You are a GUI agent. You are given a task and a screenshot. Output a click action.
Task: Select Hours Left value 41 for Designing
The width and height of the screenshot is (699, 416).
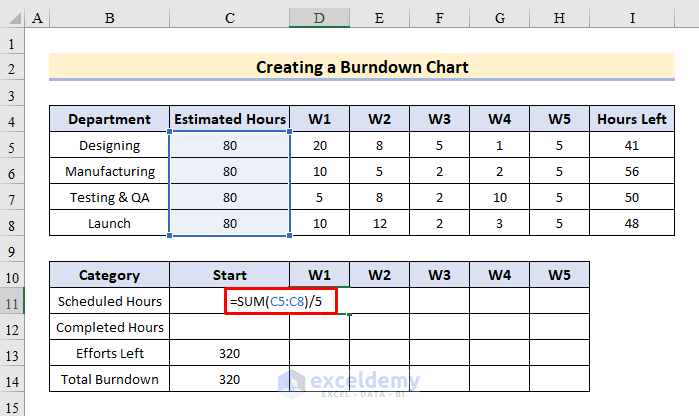631,145
